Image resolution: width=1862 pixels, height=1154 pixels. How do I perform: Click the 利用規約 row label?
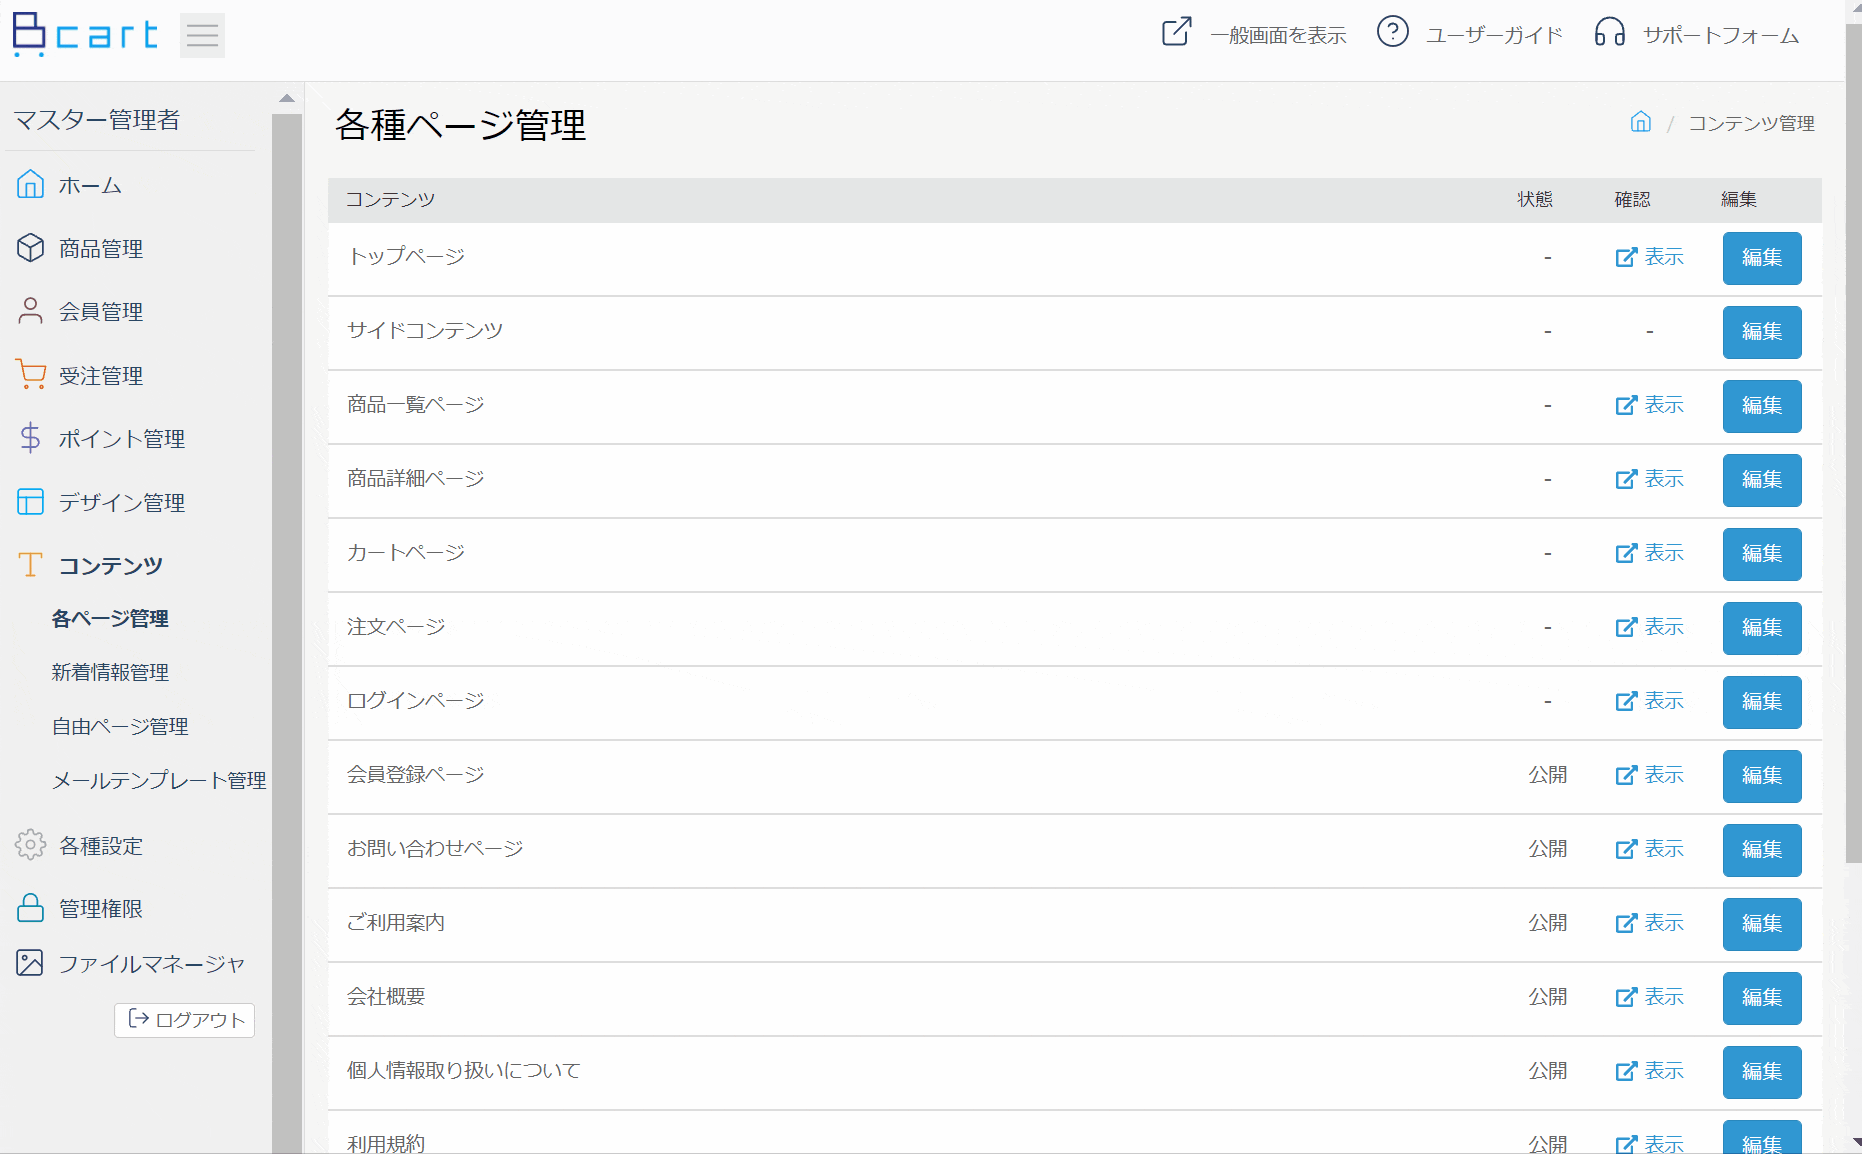(386, 1143)
